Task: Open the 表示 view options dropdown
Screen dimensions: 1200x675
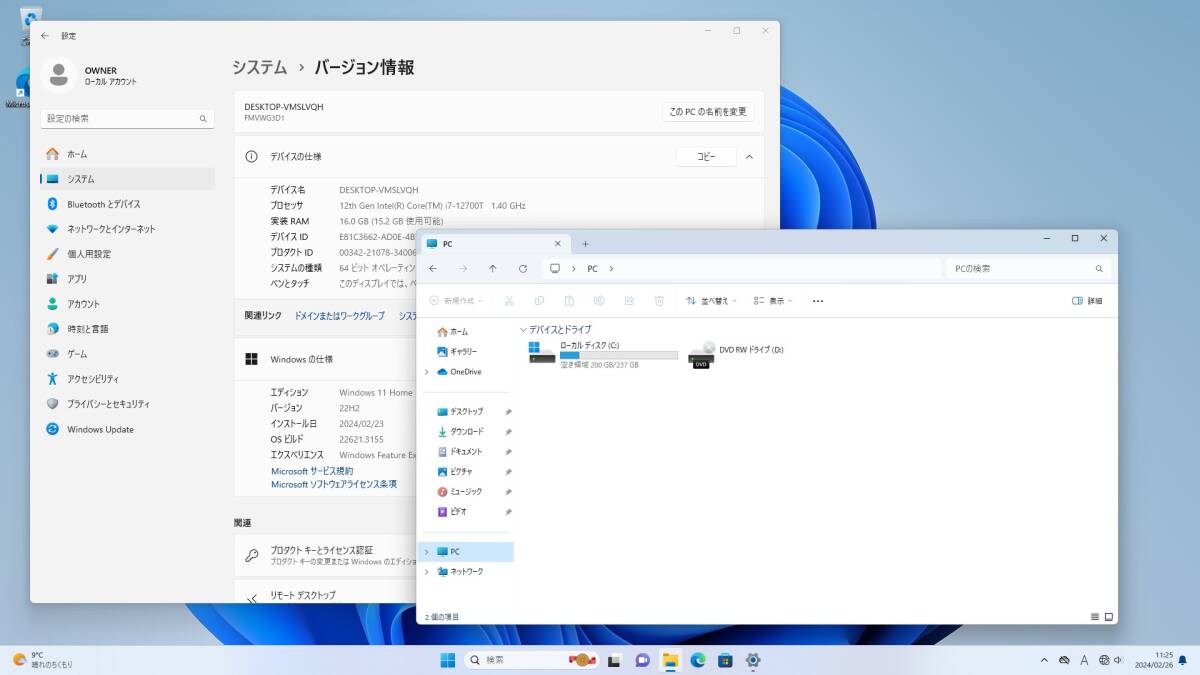Action: pyautogui.click(x=777, y=301)
